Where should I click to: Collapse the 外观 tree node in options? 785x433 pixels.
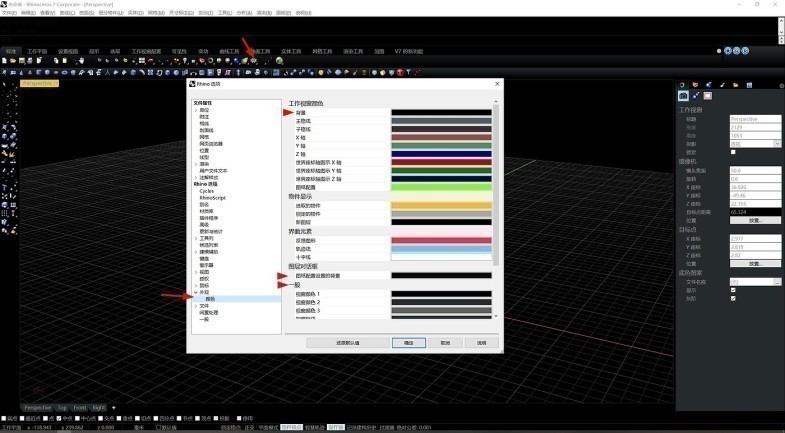coord(195,291)
